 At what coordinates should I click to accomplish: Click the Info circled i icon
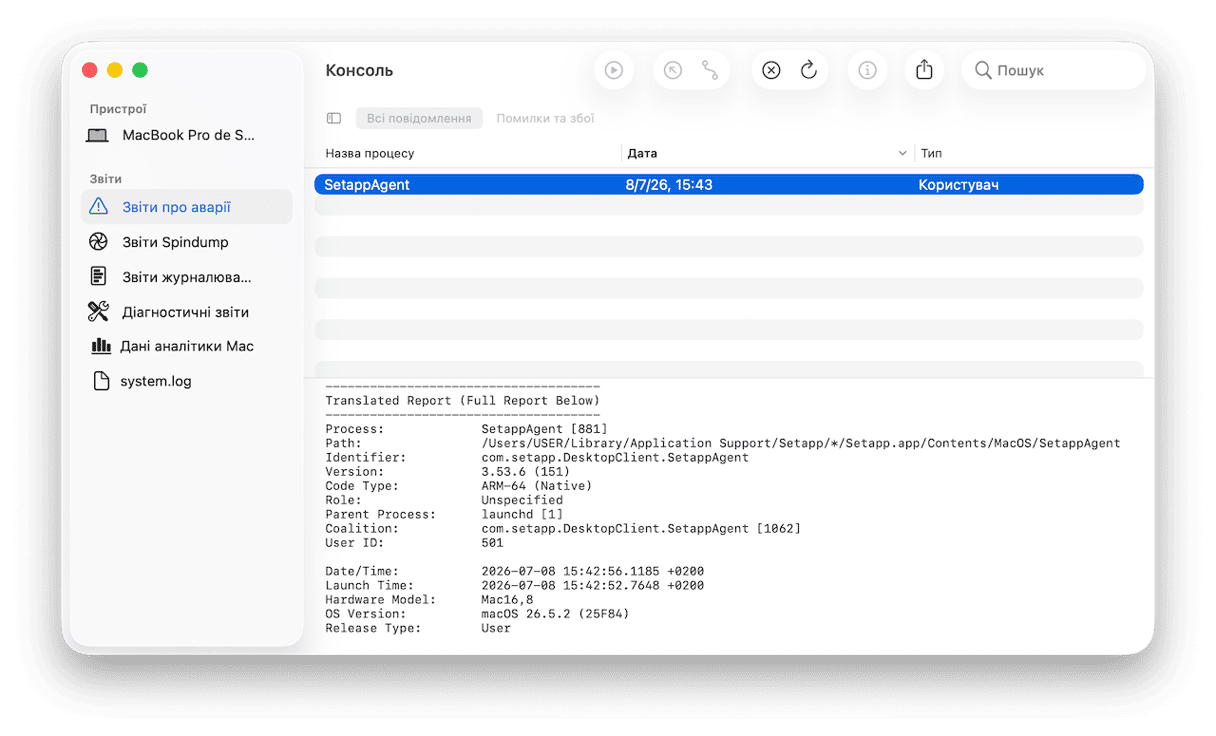click(x=867, y=70)
